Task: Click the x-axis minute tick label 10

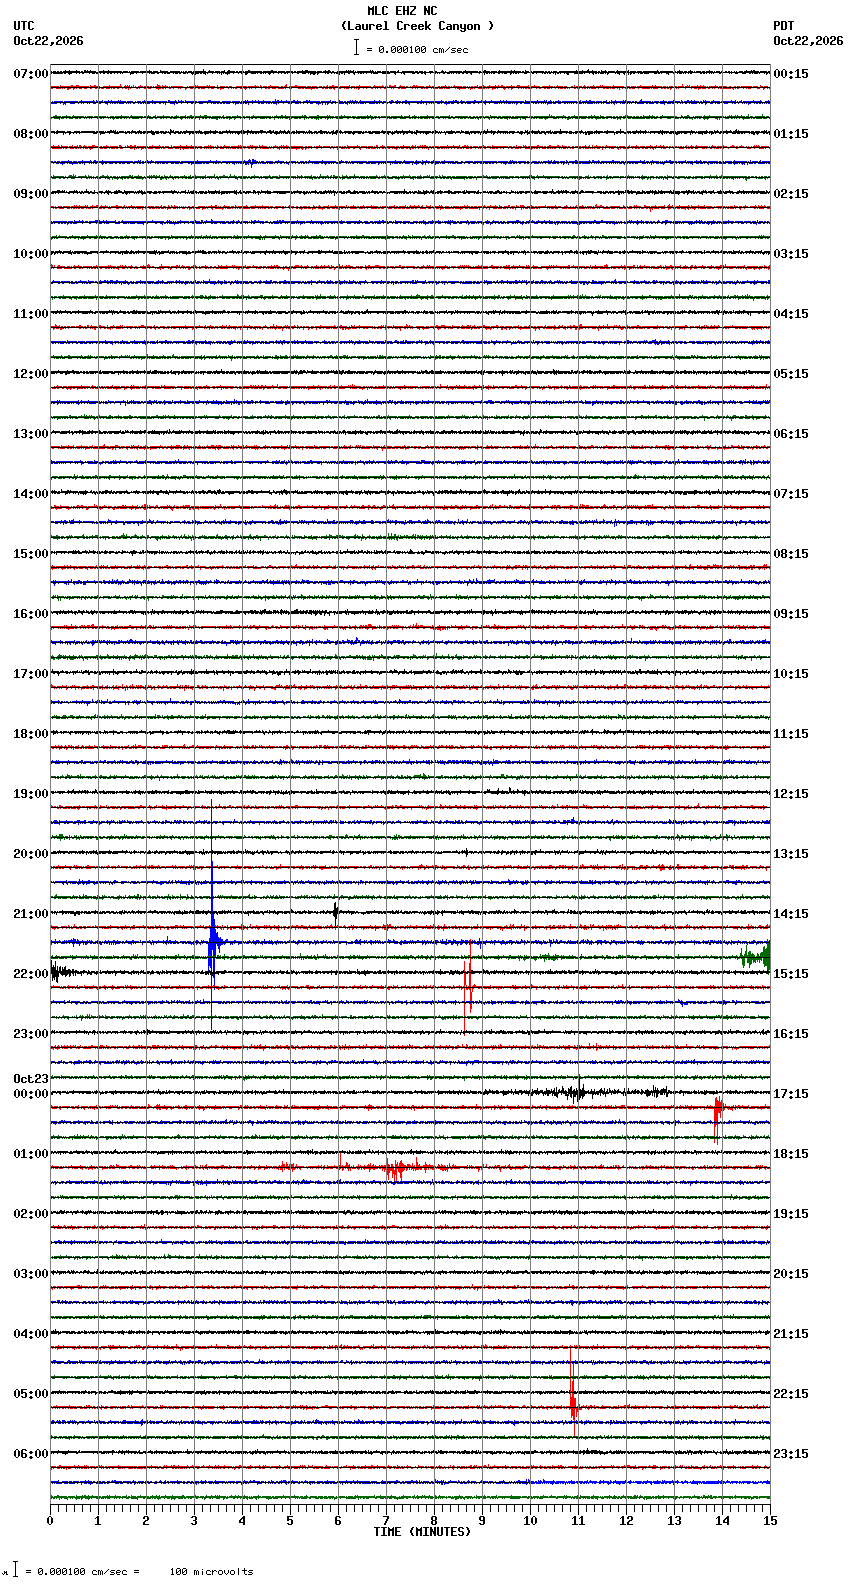Action: click(530, 1521)
